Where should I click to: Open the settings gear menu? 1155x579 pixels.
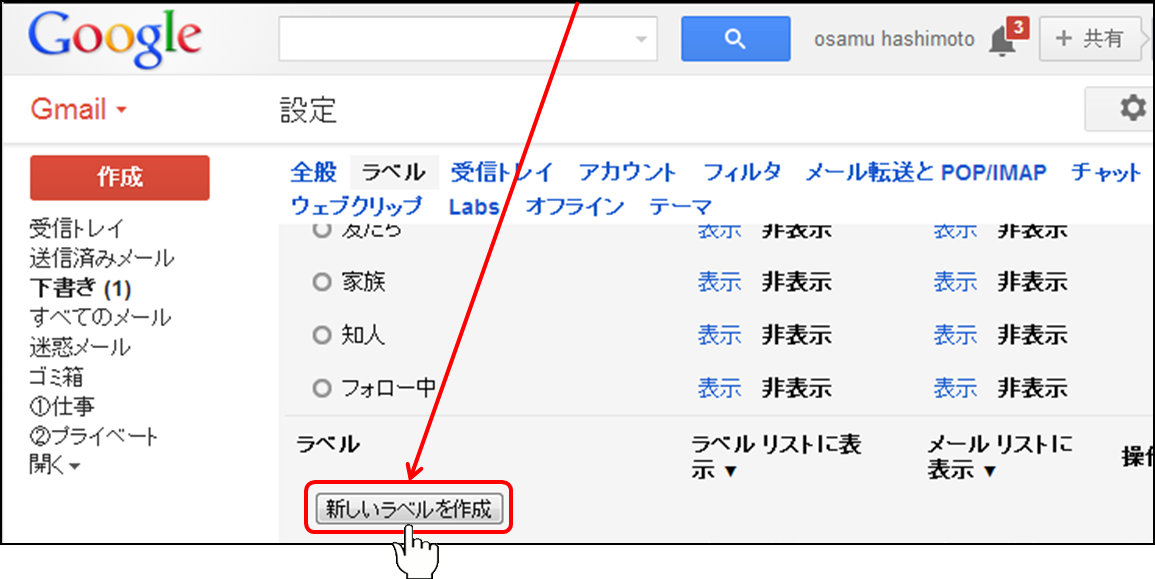pyautogui.click(x=1130, y=108)
